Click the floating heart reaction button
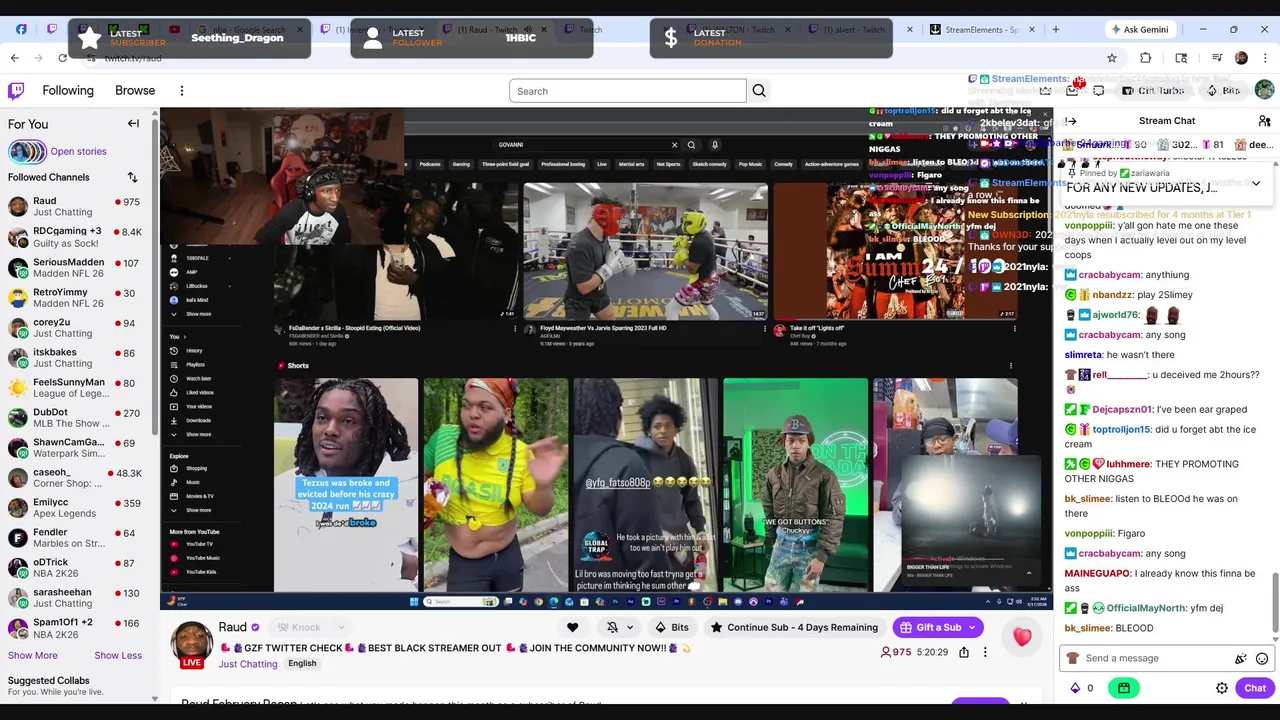 [1022, 637]
